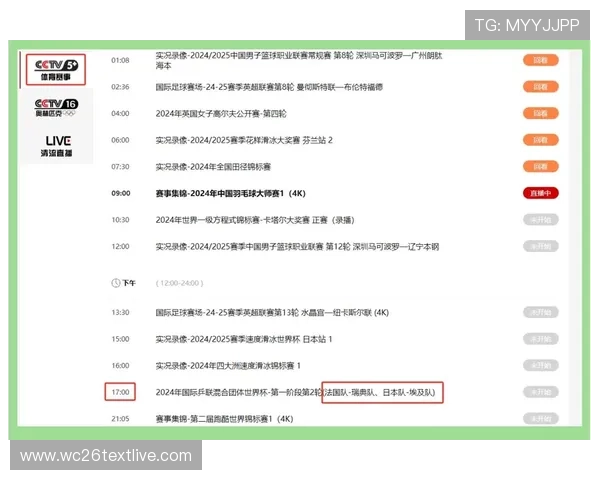Select the 四大洲速度滑冰锦标赛 1 program
This screenshot has height=480, width=600.
228,366
